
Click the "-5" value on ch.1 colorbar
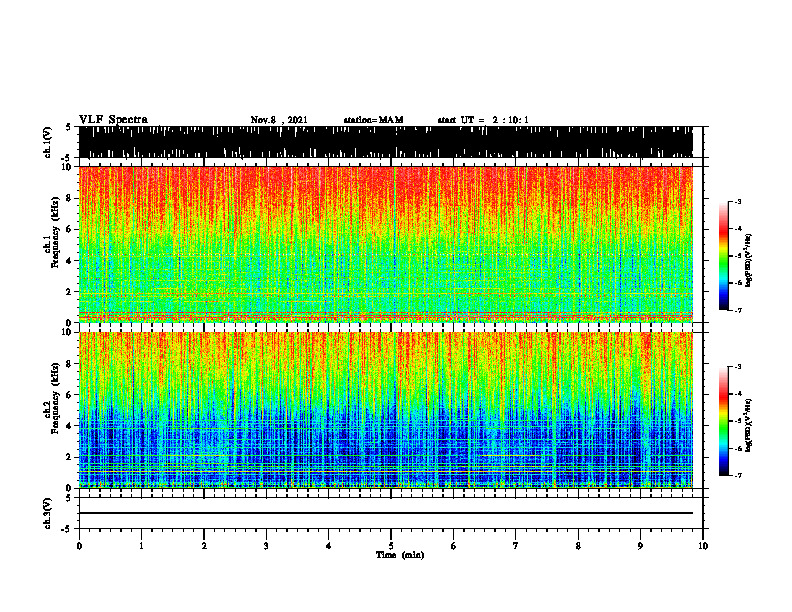[x=738, y=256]
